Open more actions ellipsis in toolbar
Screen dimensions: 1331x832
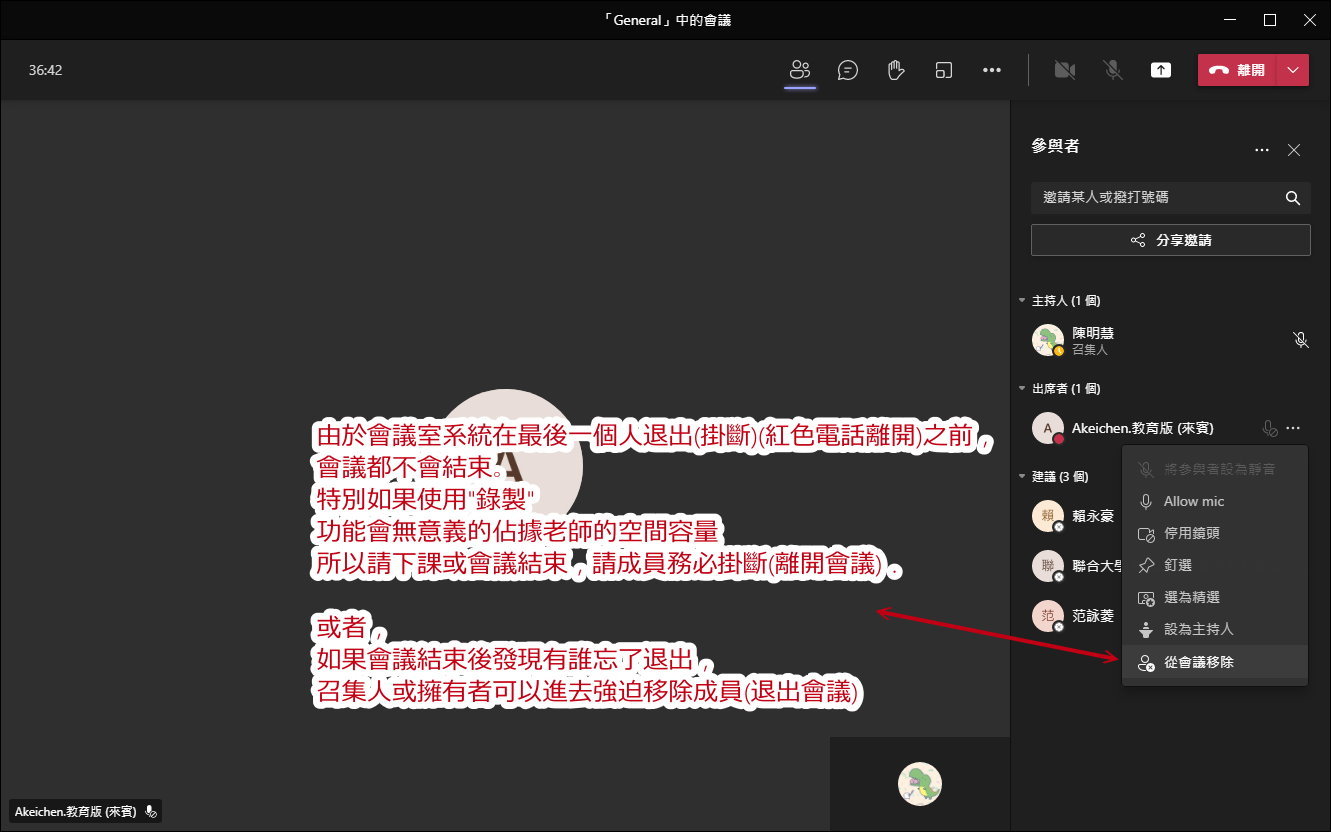coord(991,70)
